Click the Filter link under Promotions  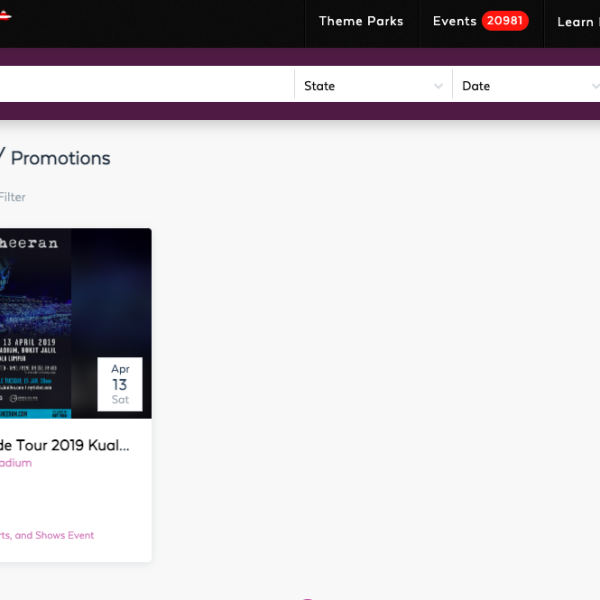12,197
